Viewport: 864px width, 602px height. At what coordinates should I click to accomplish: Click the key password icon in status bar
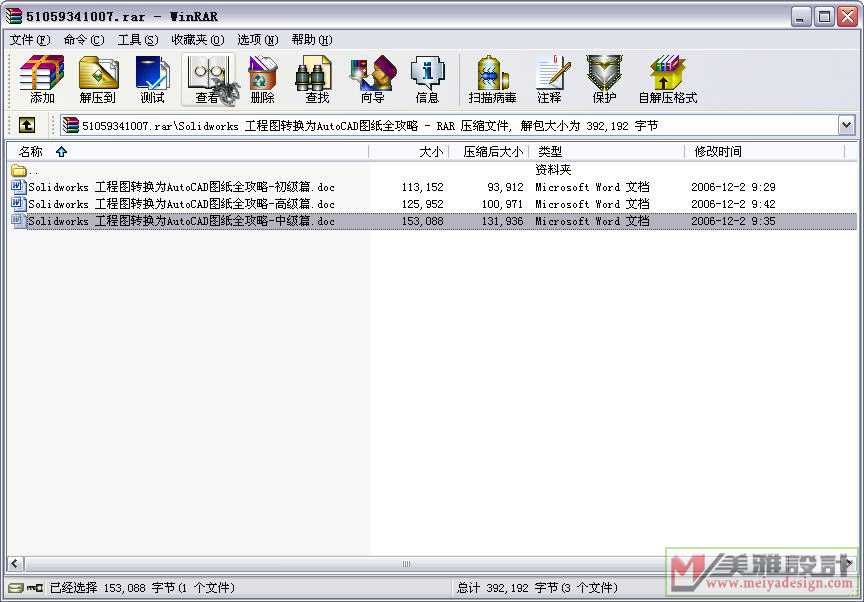coord(35,588)
